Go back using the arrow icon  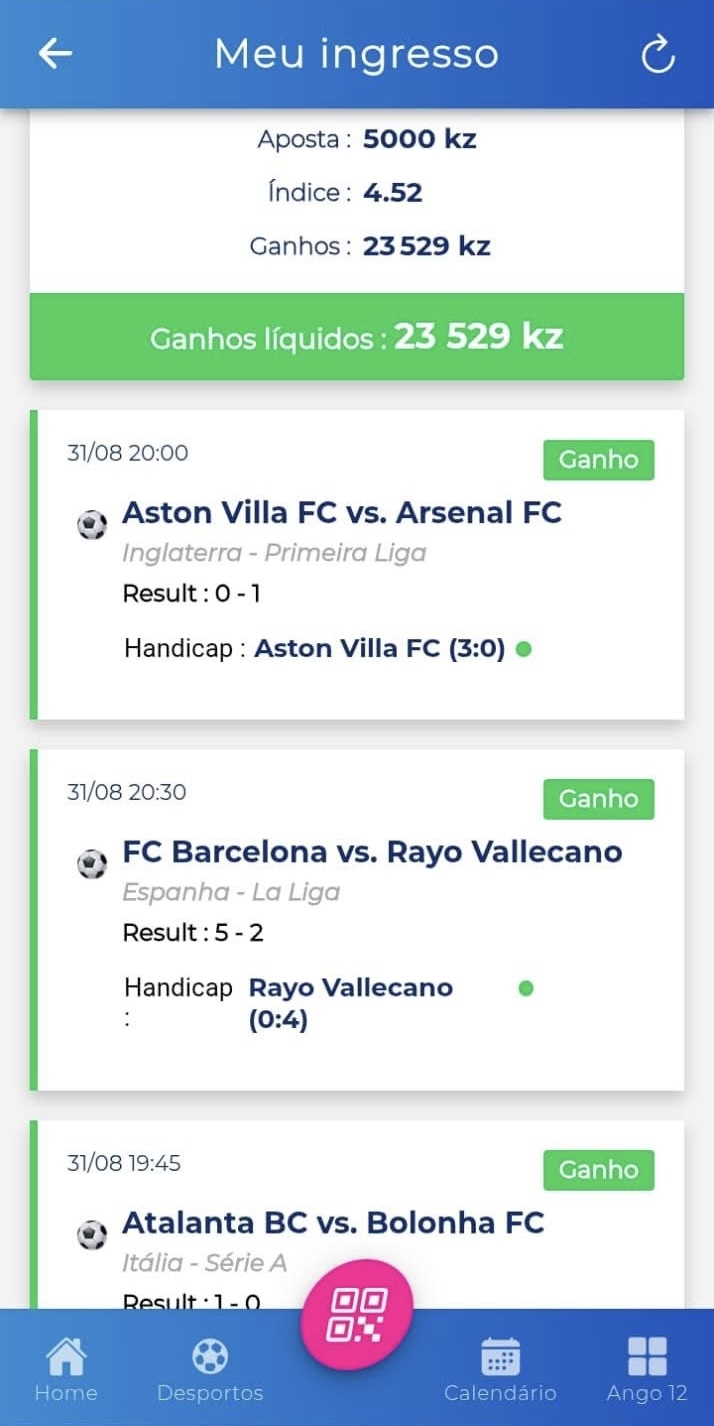pos(55,54)
